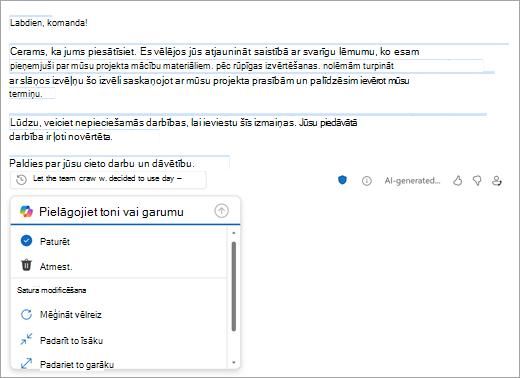Viewport: 520px width, 378px height.
Task: Click the AI-generated... label
Action: pos(412,181)
